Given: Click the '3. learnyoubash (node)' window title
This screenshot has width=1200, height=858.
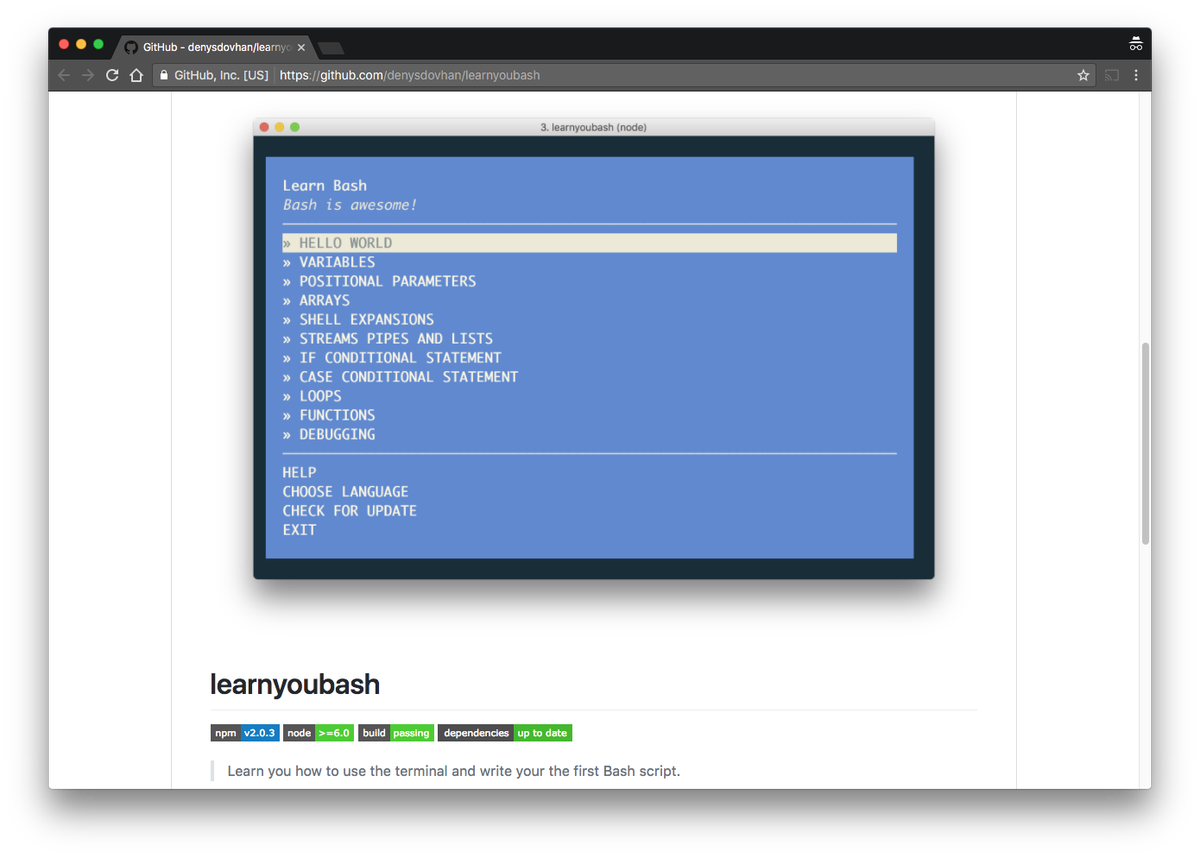Looking at the screenshot, I should point(593,127).
